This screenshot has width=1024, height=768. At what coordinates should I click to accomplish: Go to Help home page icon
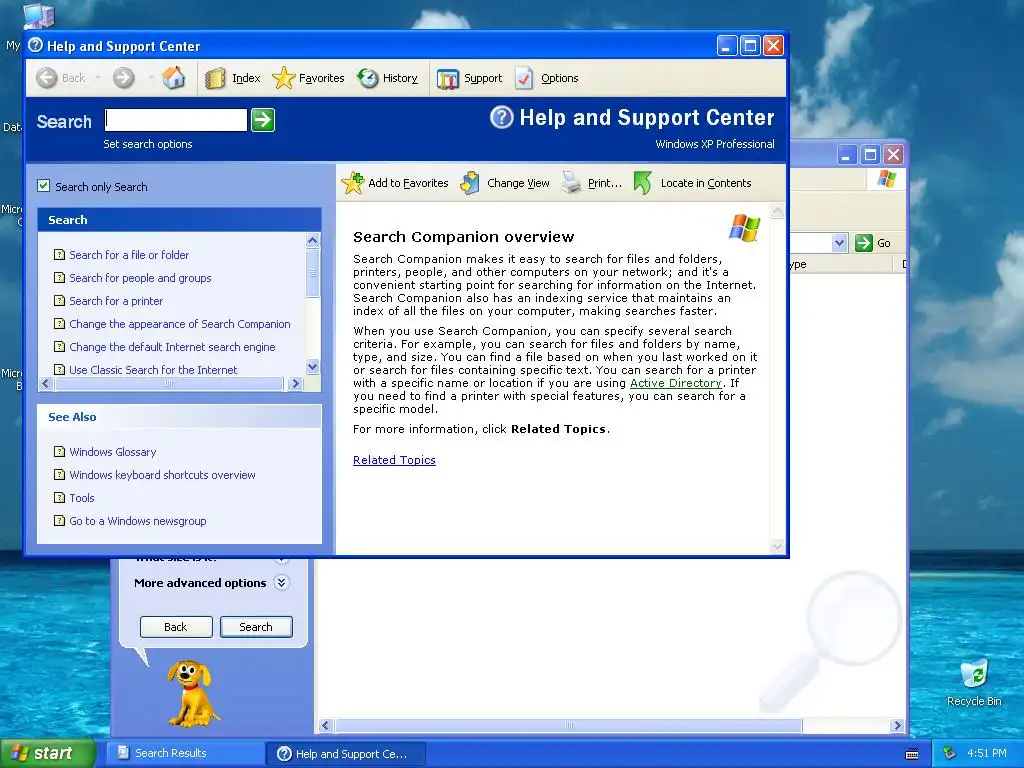(x=174, y=78)
